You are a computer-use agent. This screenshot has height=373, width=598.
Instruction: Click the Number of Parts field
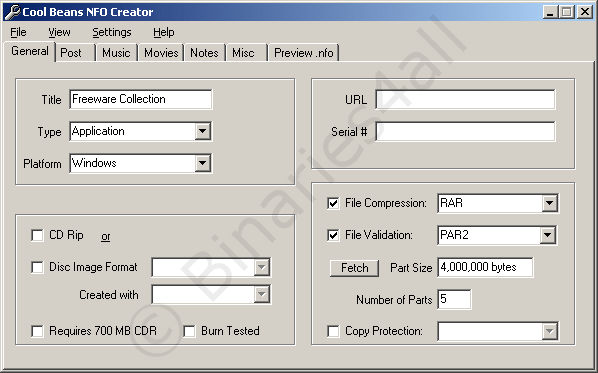[x=454, y=299]
